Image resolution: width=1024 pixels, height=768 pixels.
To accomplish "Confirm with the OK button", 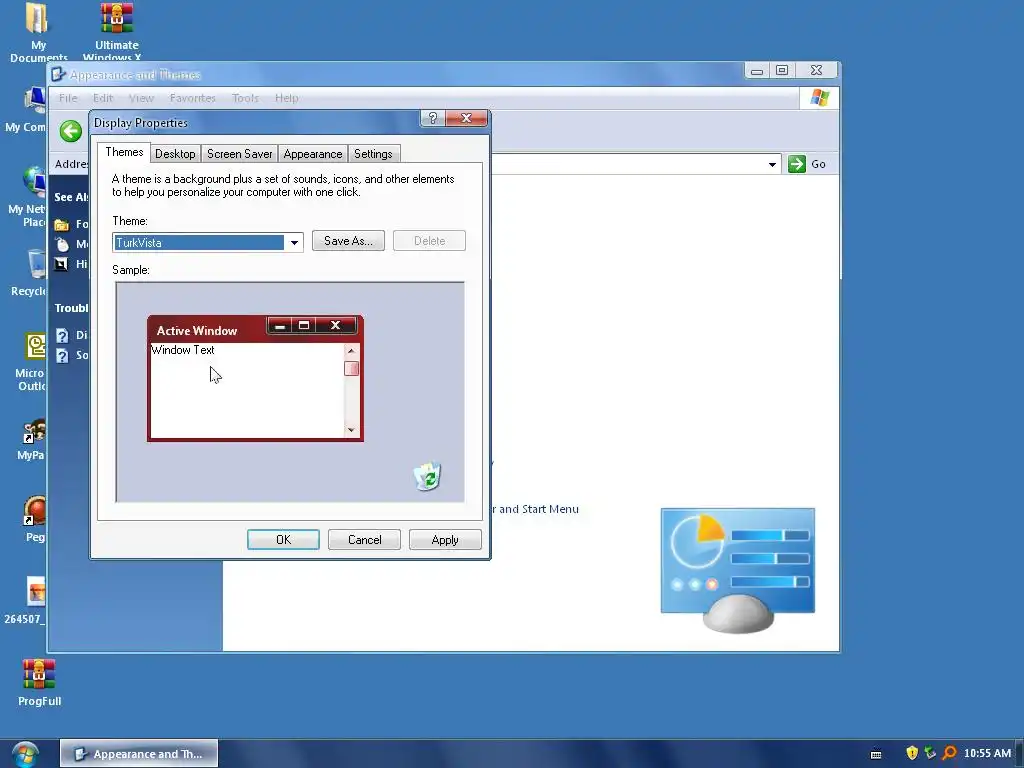I will pyautogui.click(x=283, y=540).
